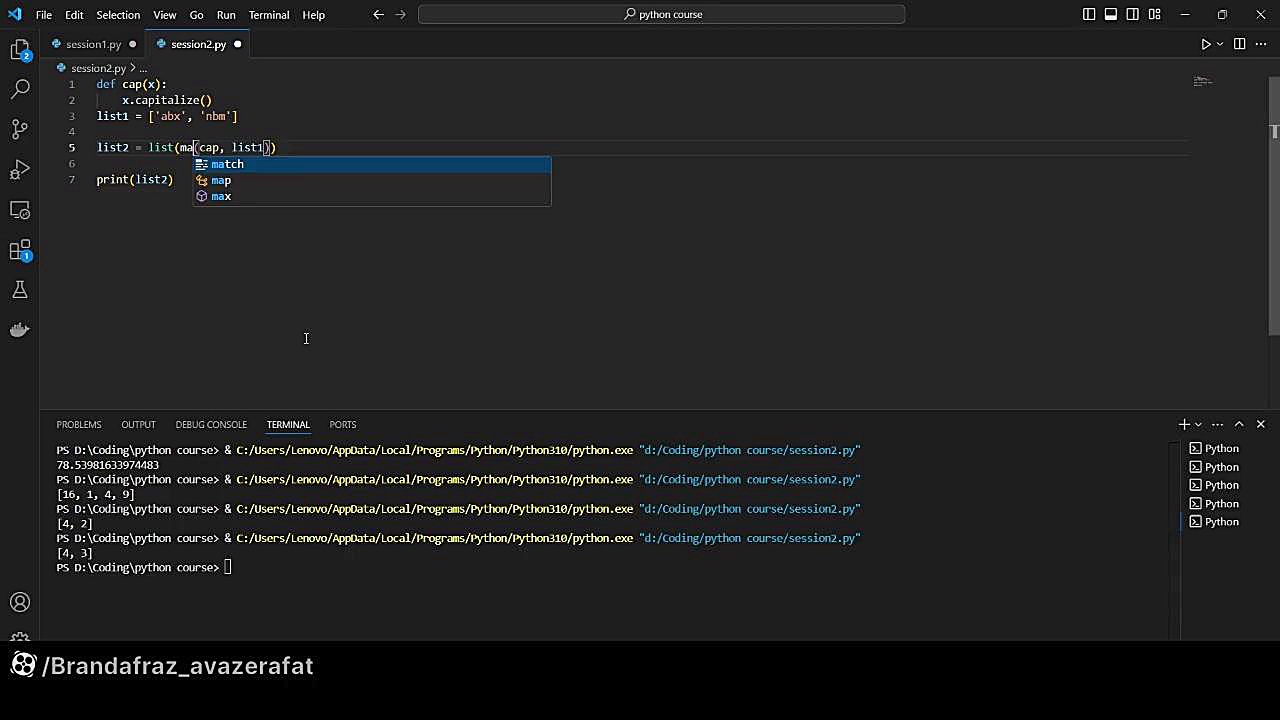Expand the breadcrumb ellipsis symbol list

point(143,68)
